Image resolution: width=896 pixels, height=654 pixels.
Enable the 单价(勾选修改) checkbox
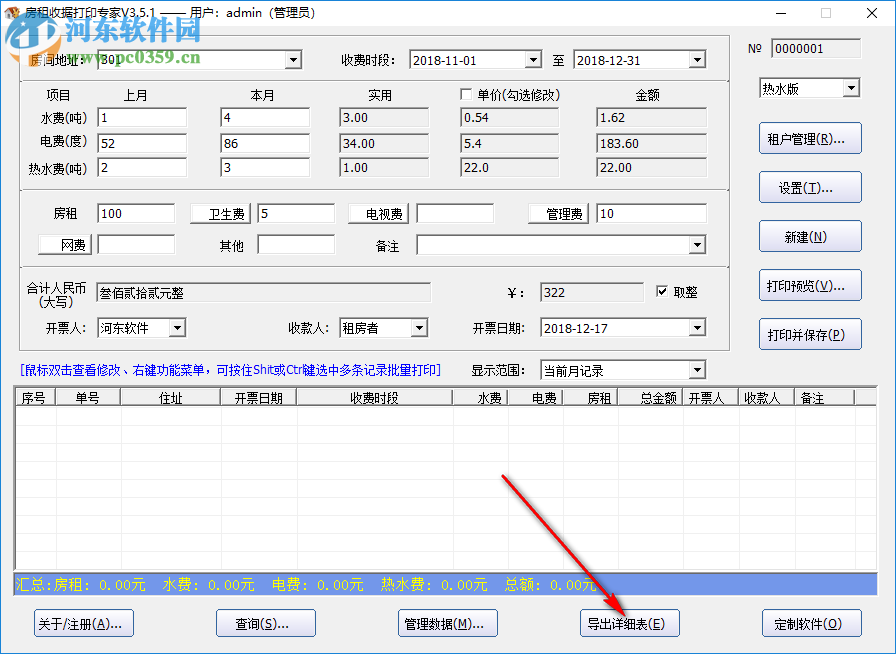pyautogui.click(x=466, y=94)
